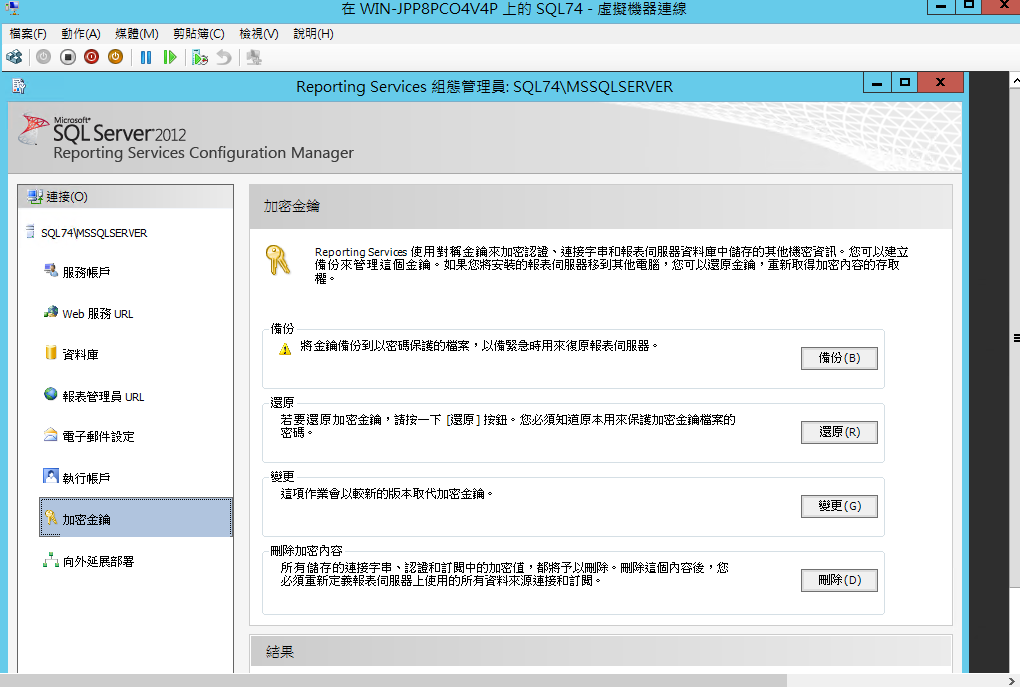Click the enhanced session toolbar icon
1020x687 pixels.
click(x=254, y=57)
